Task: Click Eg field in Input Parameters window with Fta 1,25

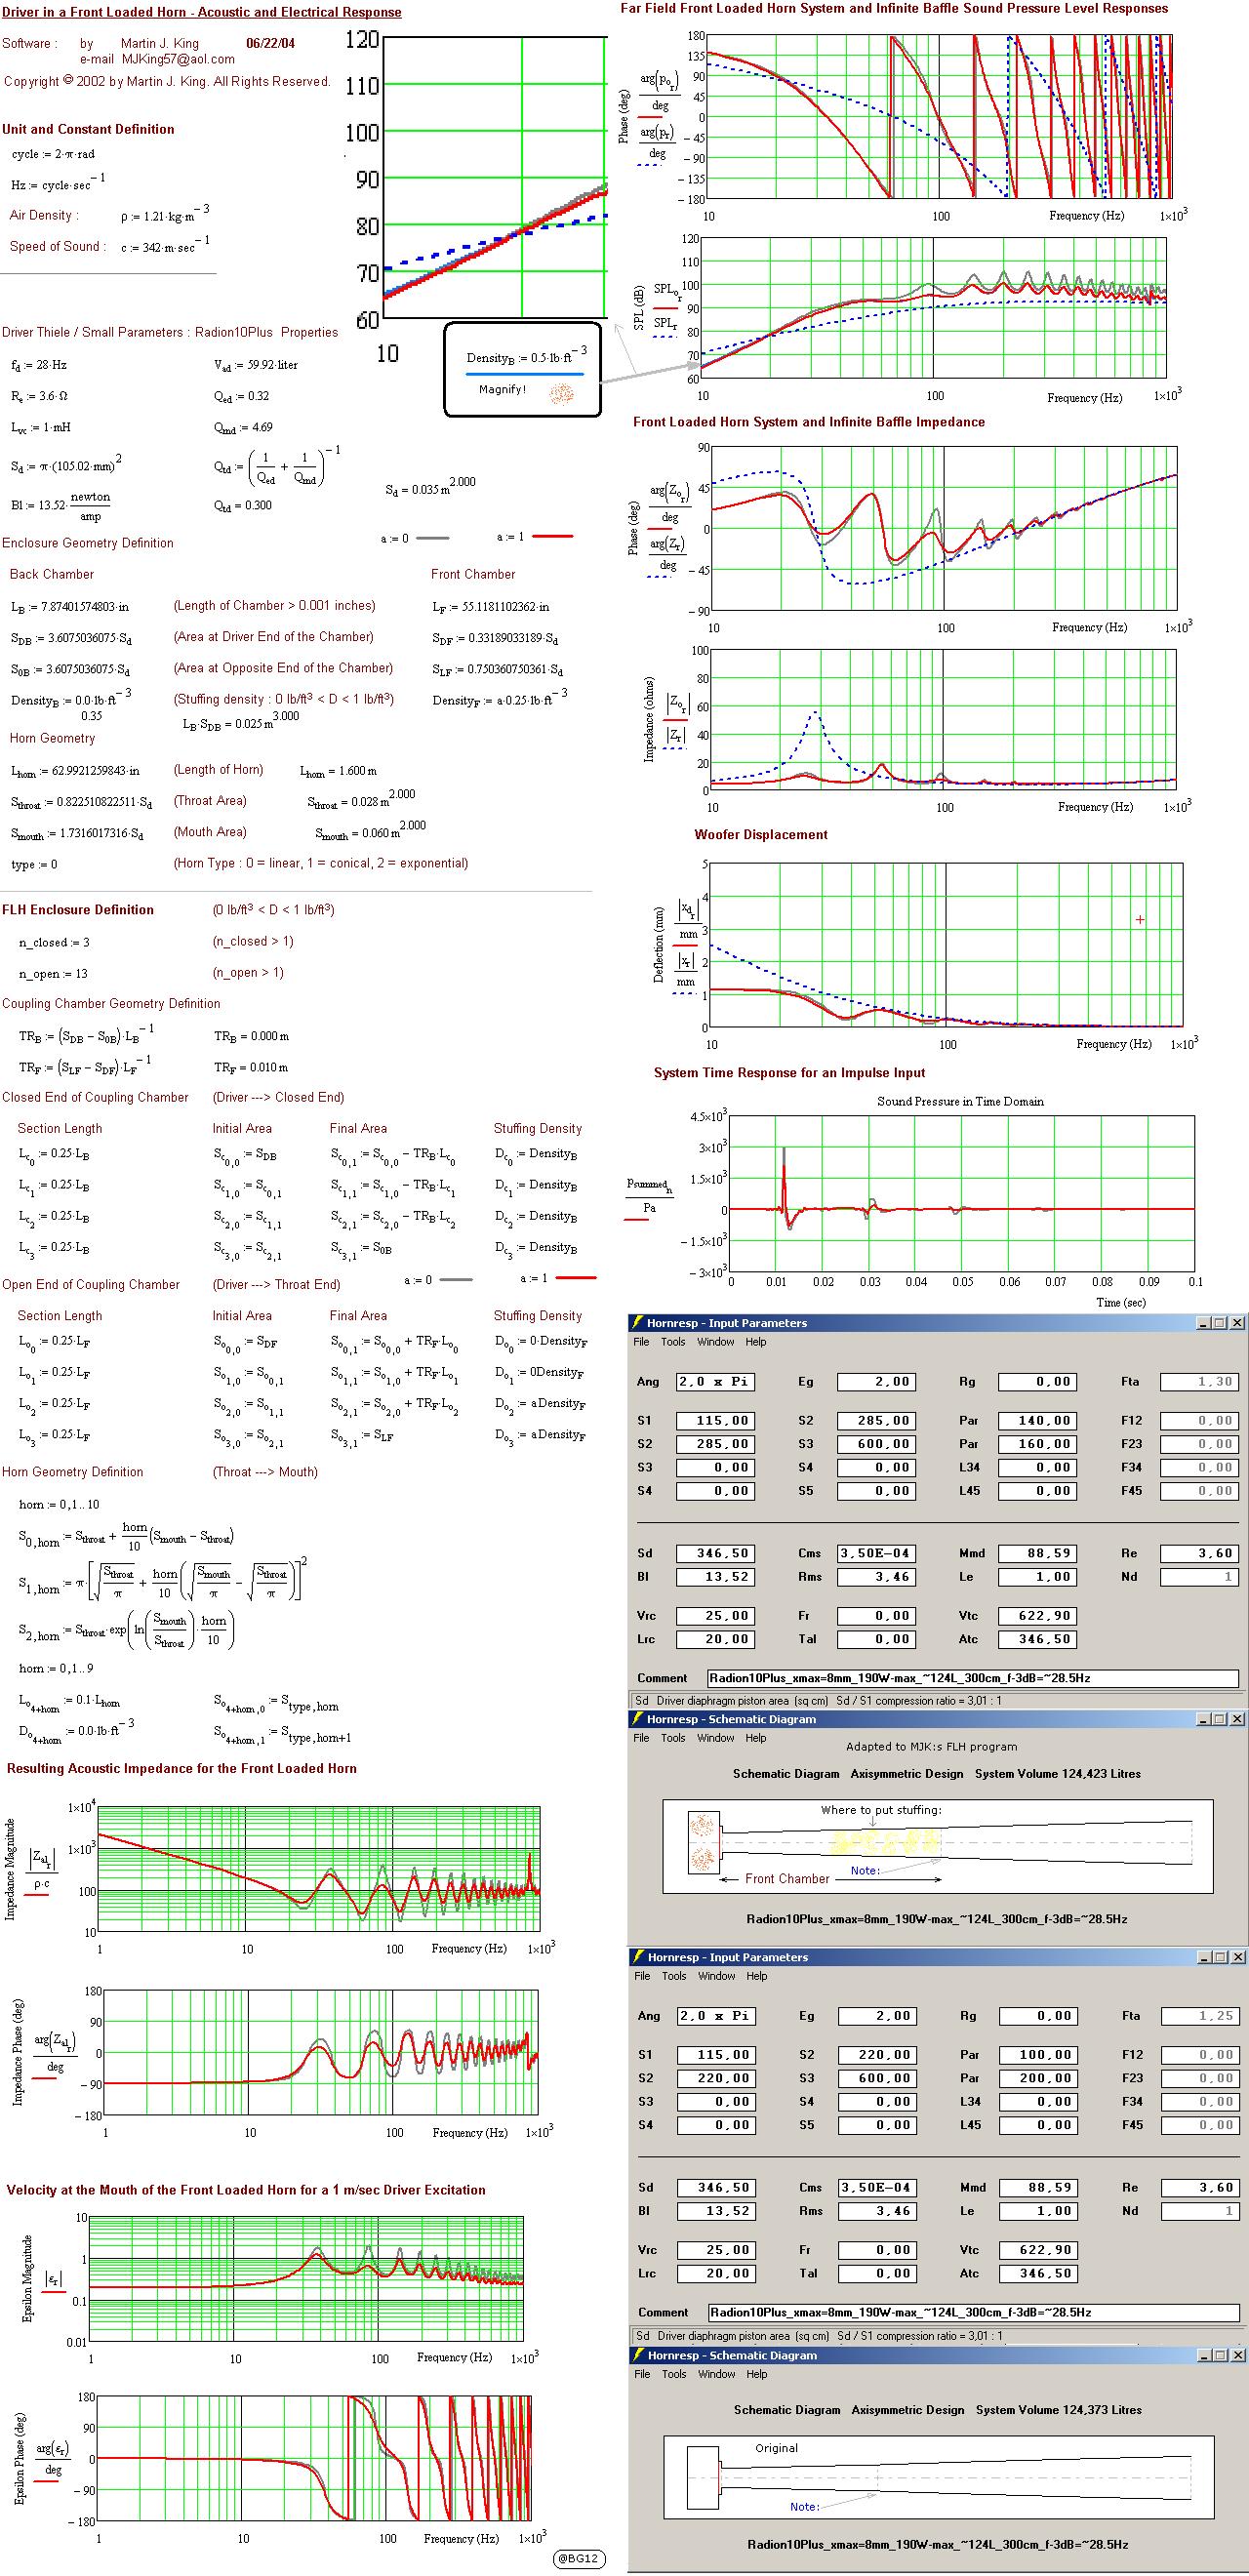Action: 877,2016
